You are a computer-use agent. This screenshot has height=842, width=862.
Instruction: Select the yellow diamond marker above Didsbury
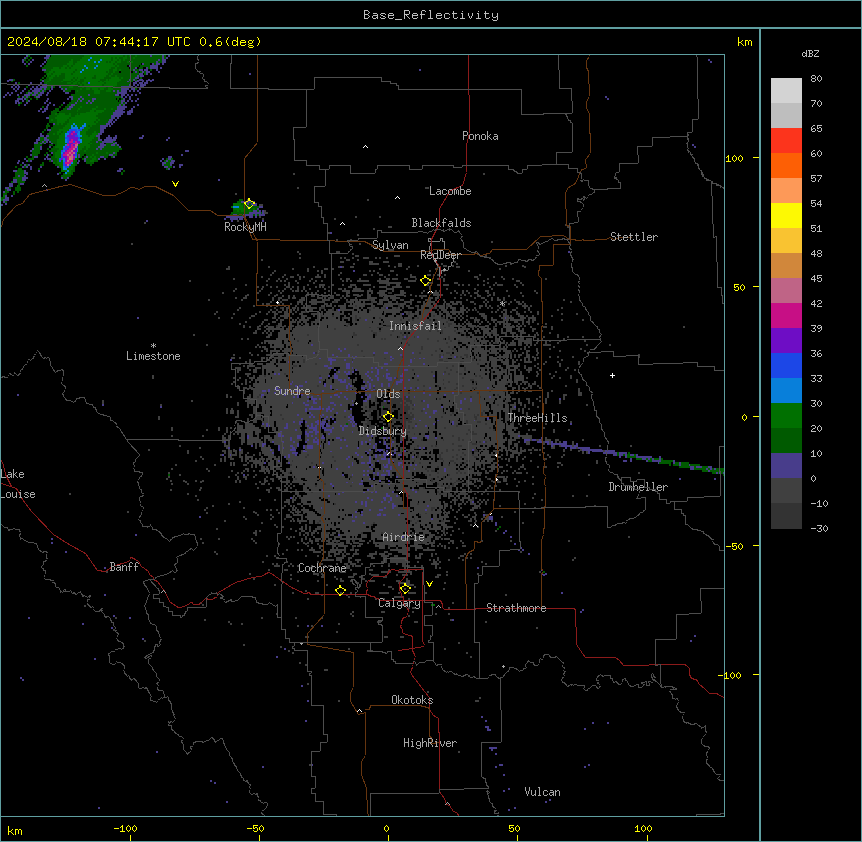[388, 417]
